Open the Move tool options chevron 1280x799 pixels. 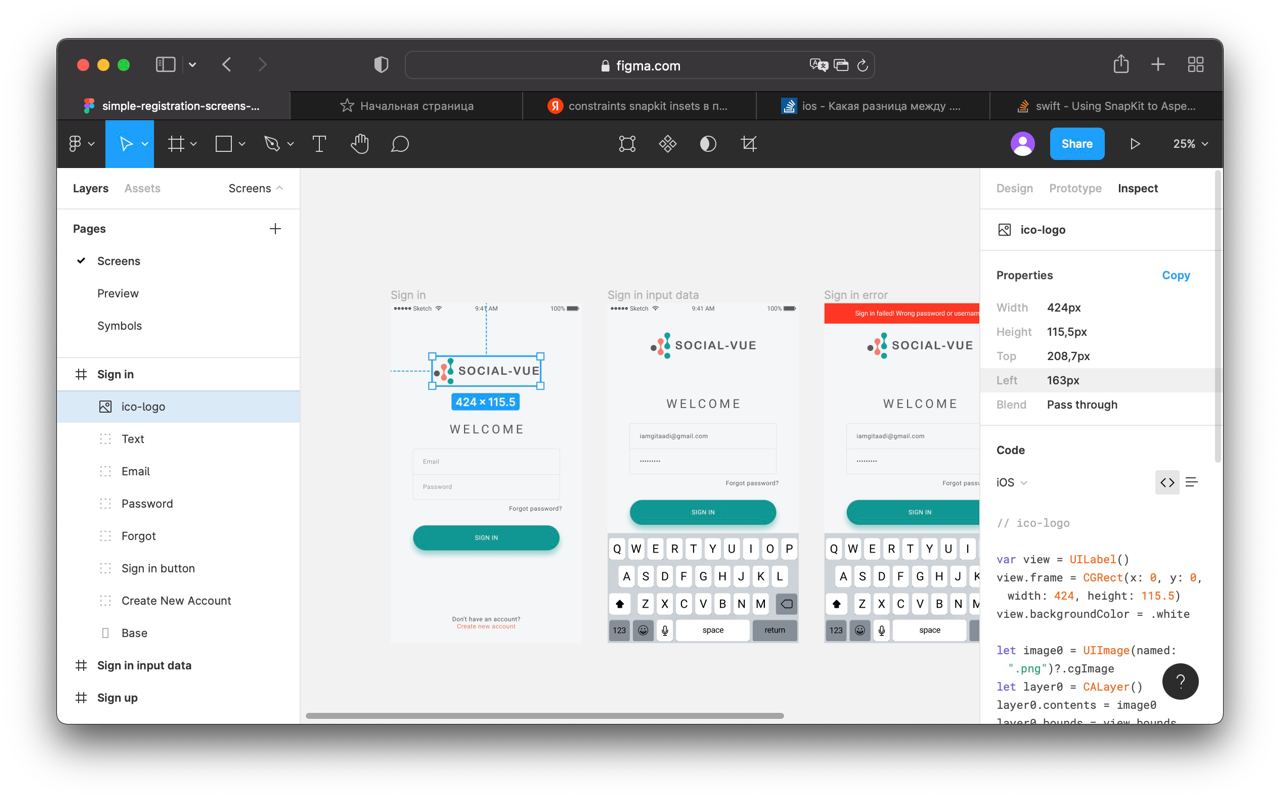coord(145,144)
